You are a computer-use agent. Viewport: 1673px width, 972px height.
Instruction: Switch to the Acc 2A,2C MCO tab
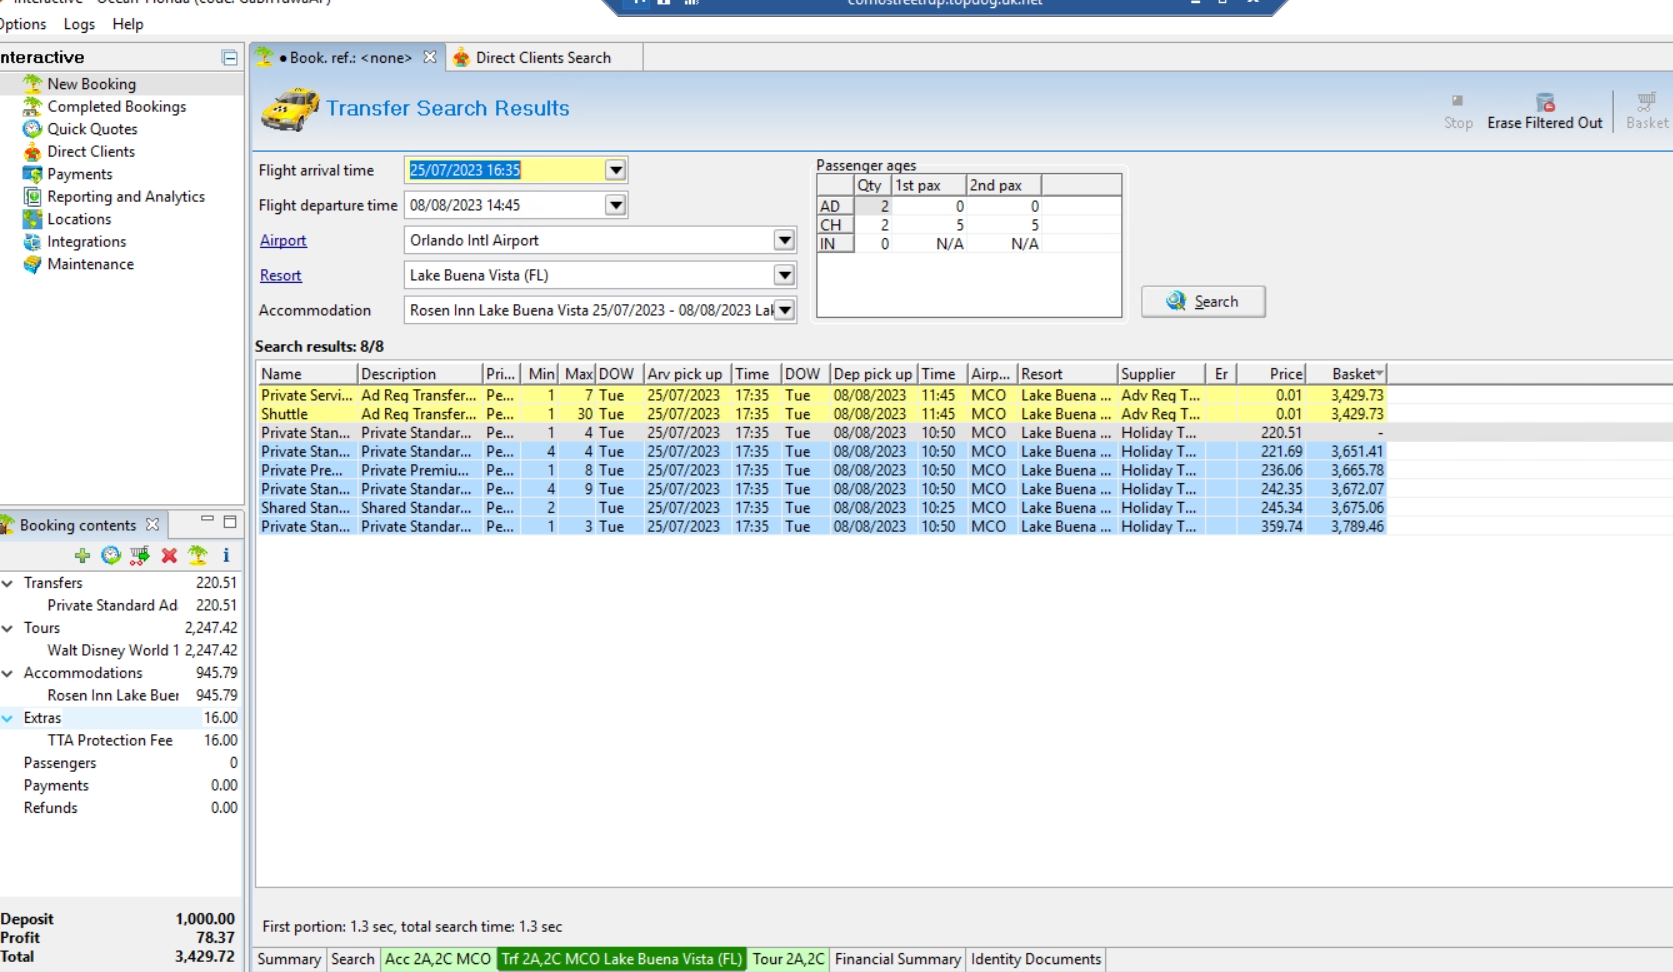pos(438,959)
